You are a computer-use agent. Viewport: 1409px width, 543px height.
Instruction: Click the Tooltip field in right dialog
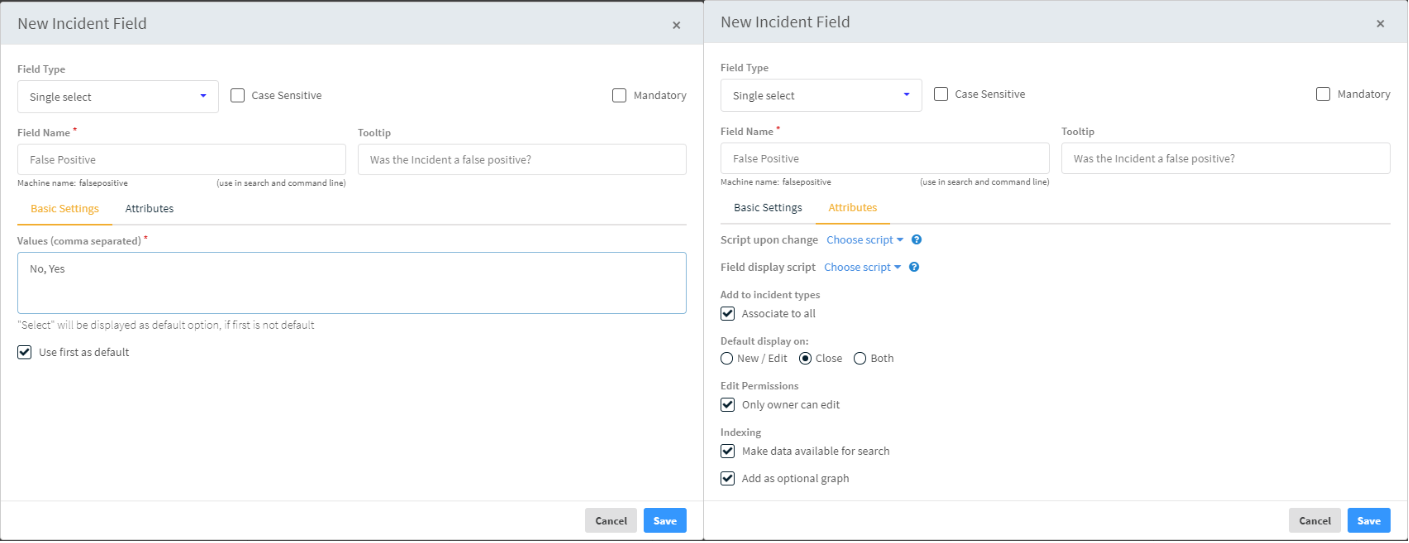pyautogui.click(x=1225, y=159)
